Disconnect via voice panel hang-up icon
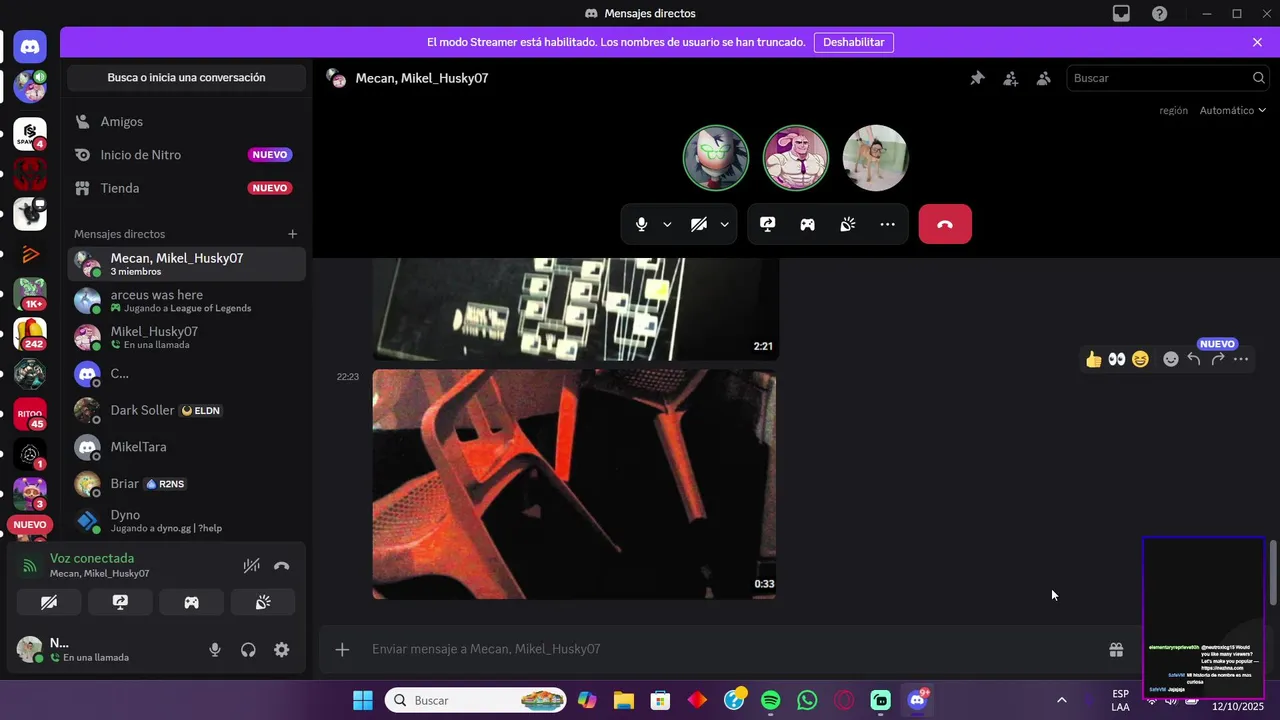1280x720 pixels. coord(282,566)
